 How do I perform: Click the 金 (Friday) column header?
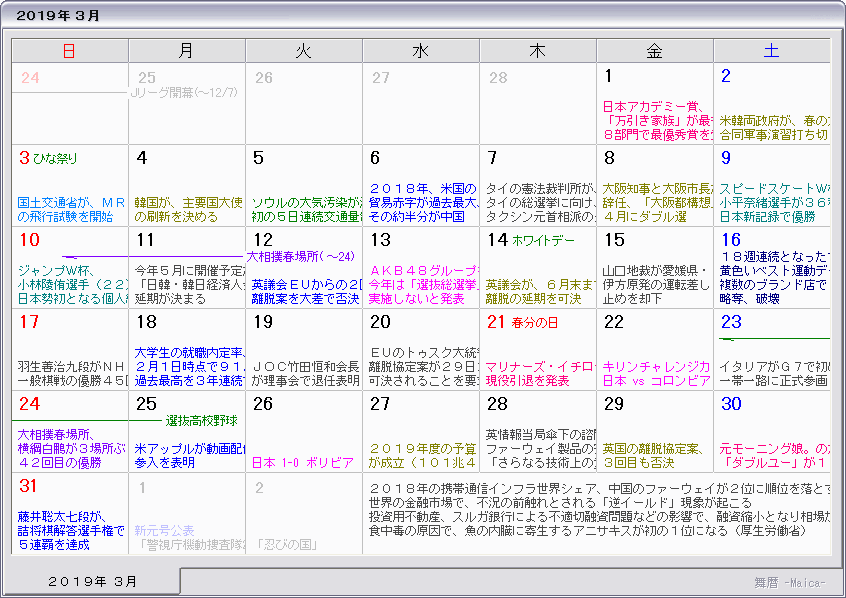pyautogui.click(x=654, y=51)
